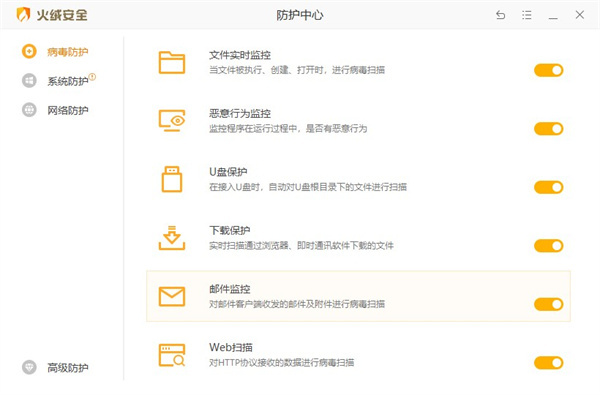This screenshot has height=395, width=600.
Task: Disable the 恶意行为监控 switch
Action: pyautogui.click(x=549, y=129)
